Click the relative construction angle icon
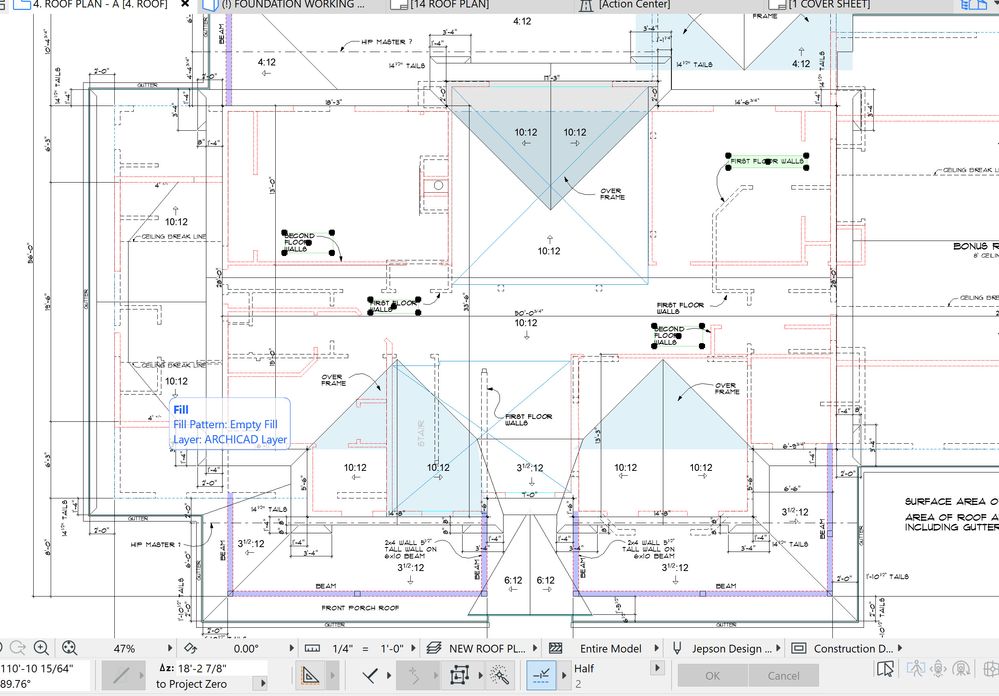 tap(370, 676)
